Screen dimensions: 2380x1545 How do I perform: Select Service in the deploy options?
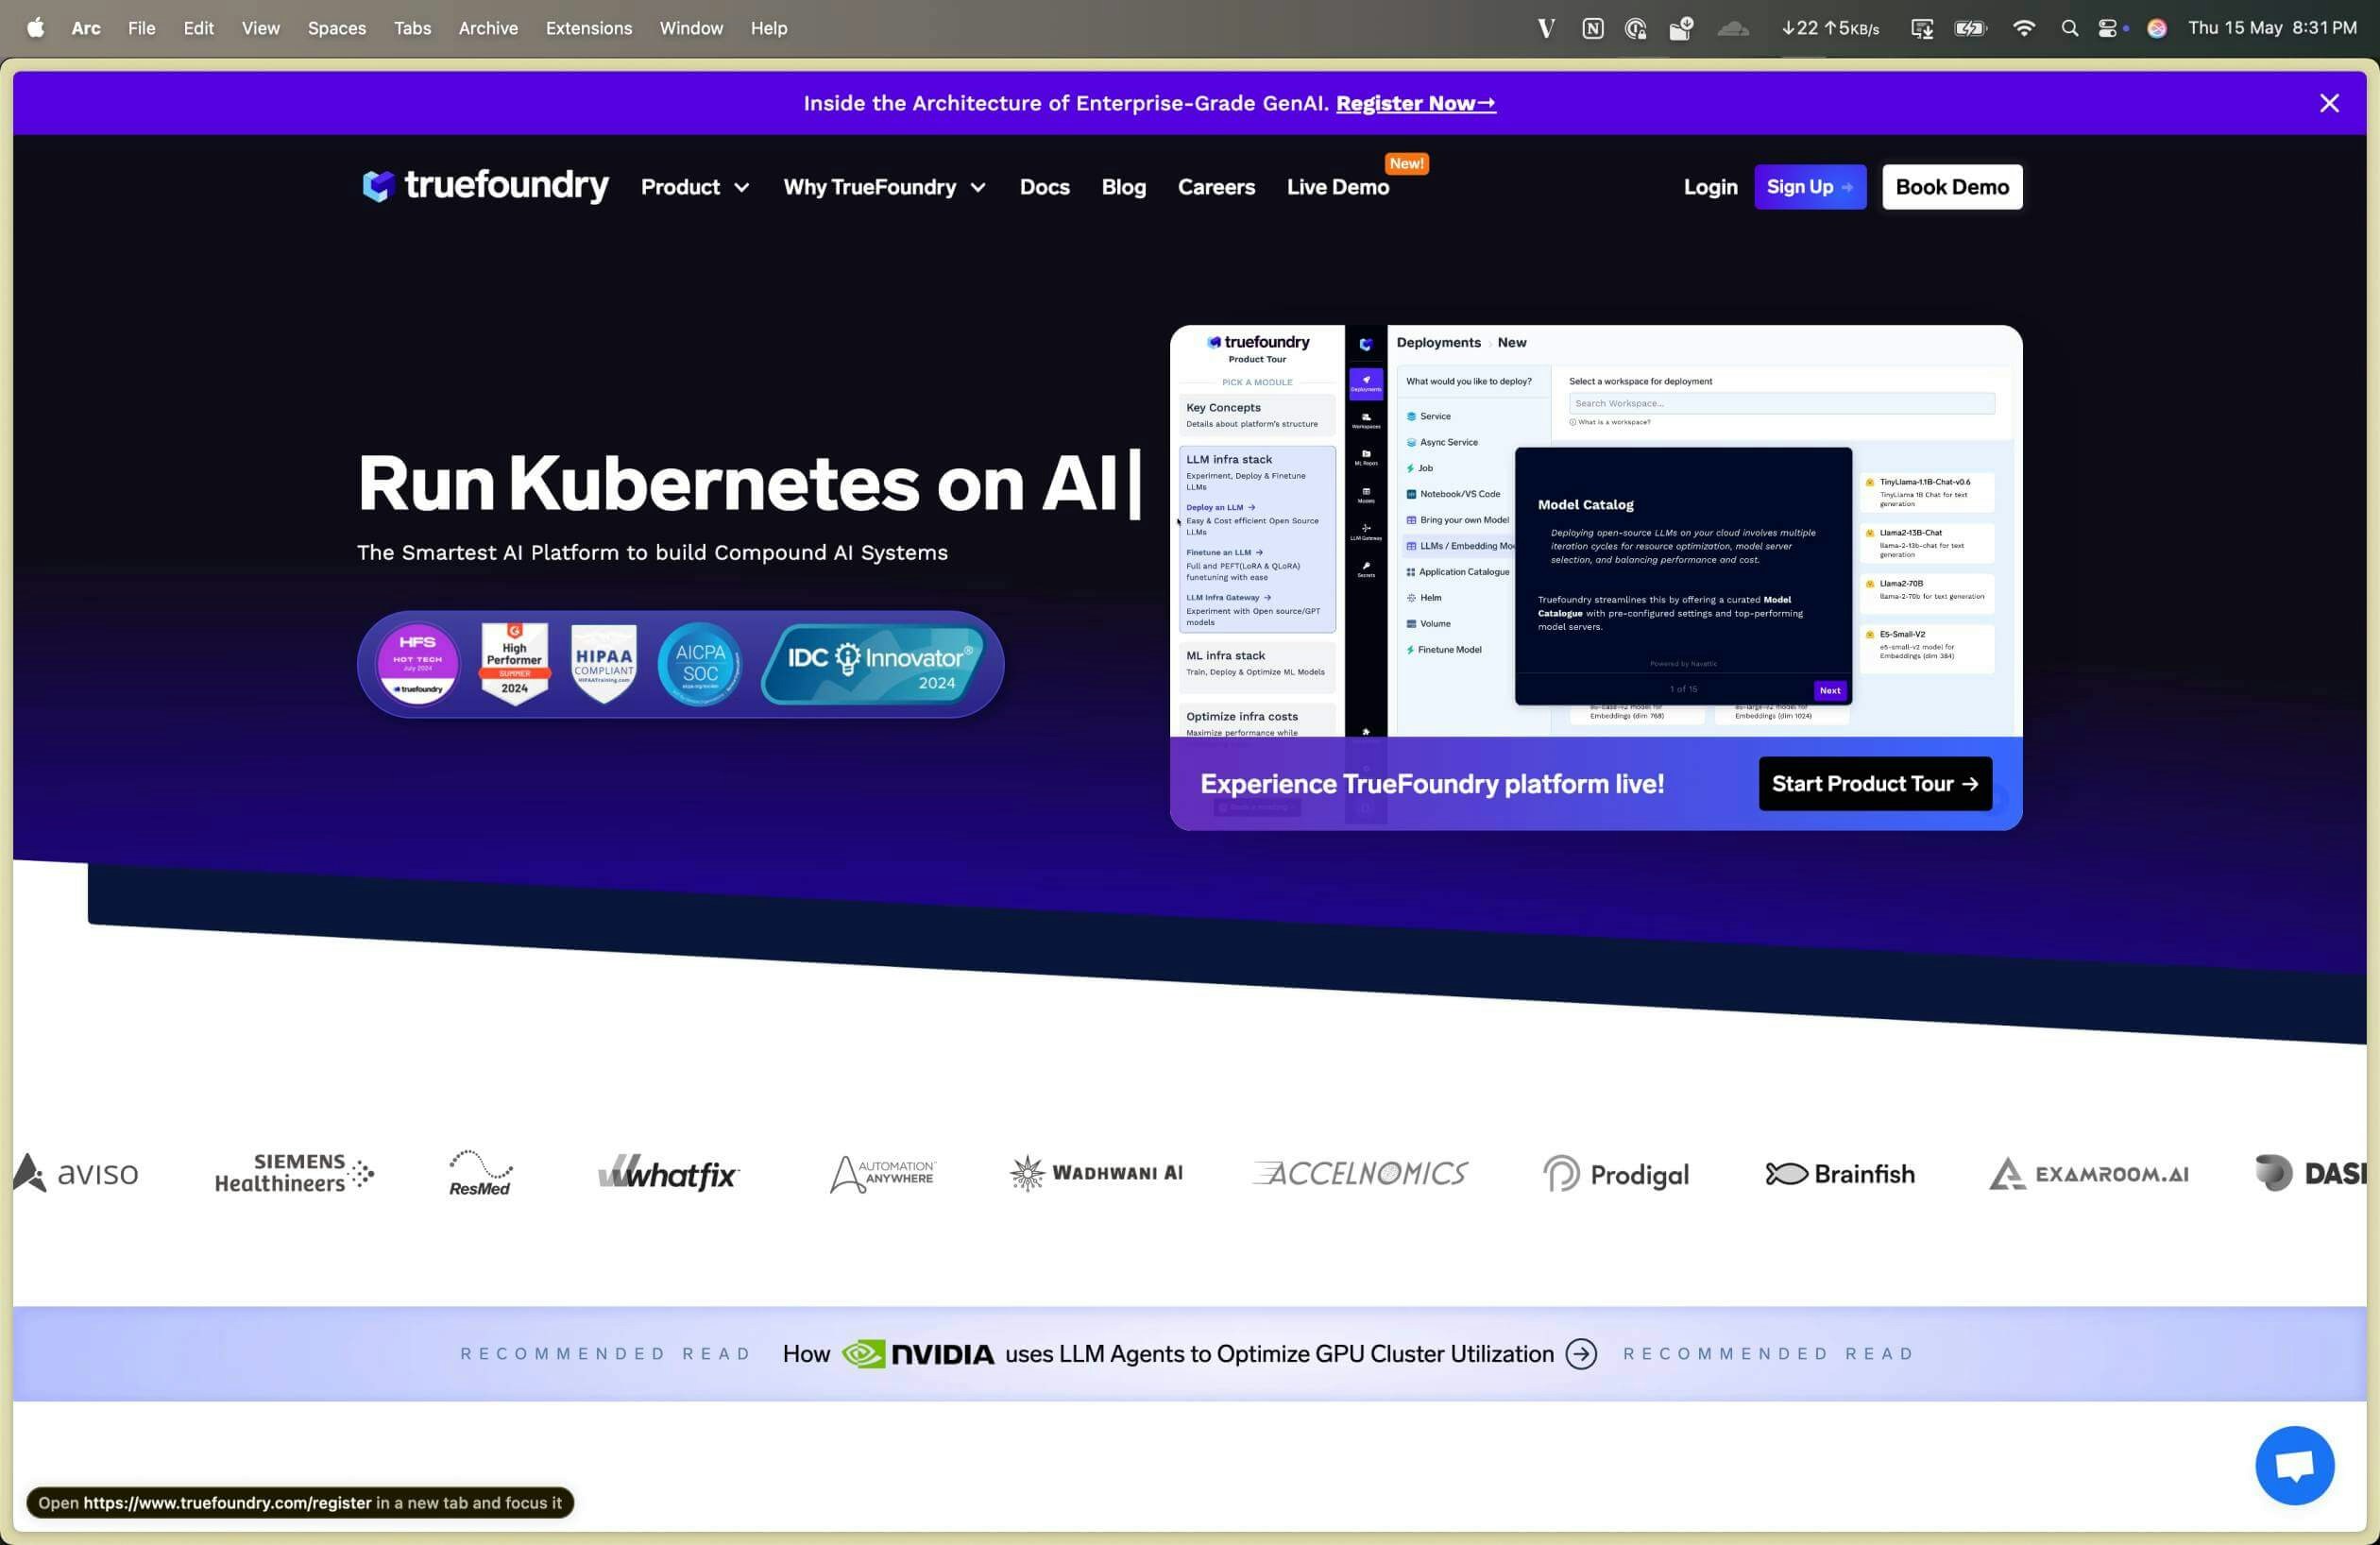pos(1429,416)
